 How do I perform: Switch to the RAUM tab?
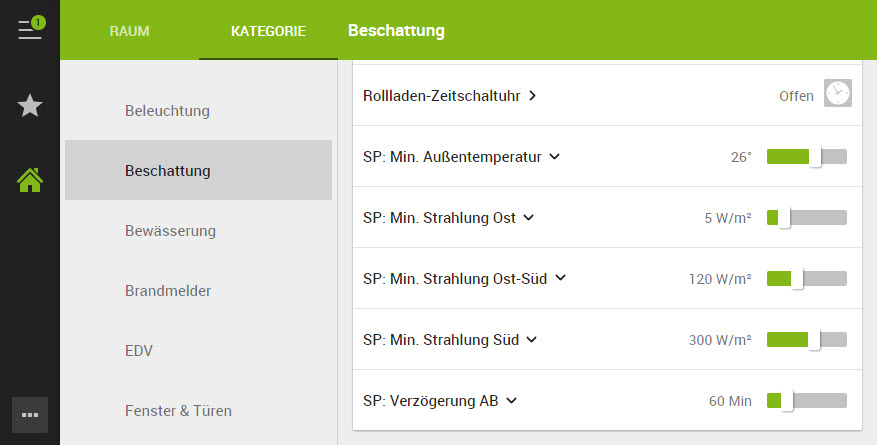pos(129,31)
